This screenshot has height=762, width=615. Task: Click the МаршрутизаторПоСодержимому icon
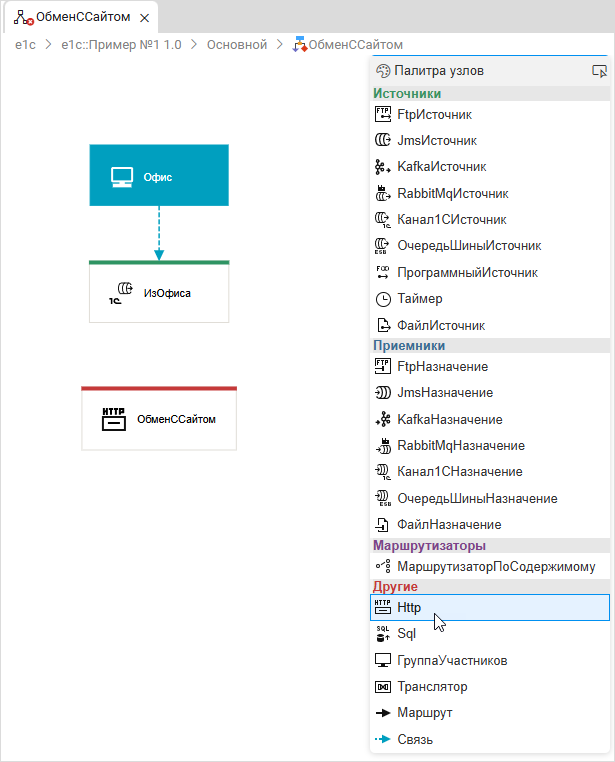[383, 566]
